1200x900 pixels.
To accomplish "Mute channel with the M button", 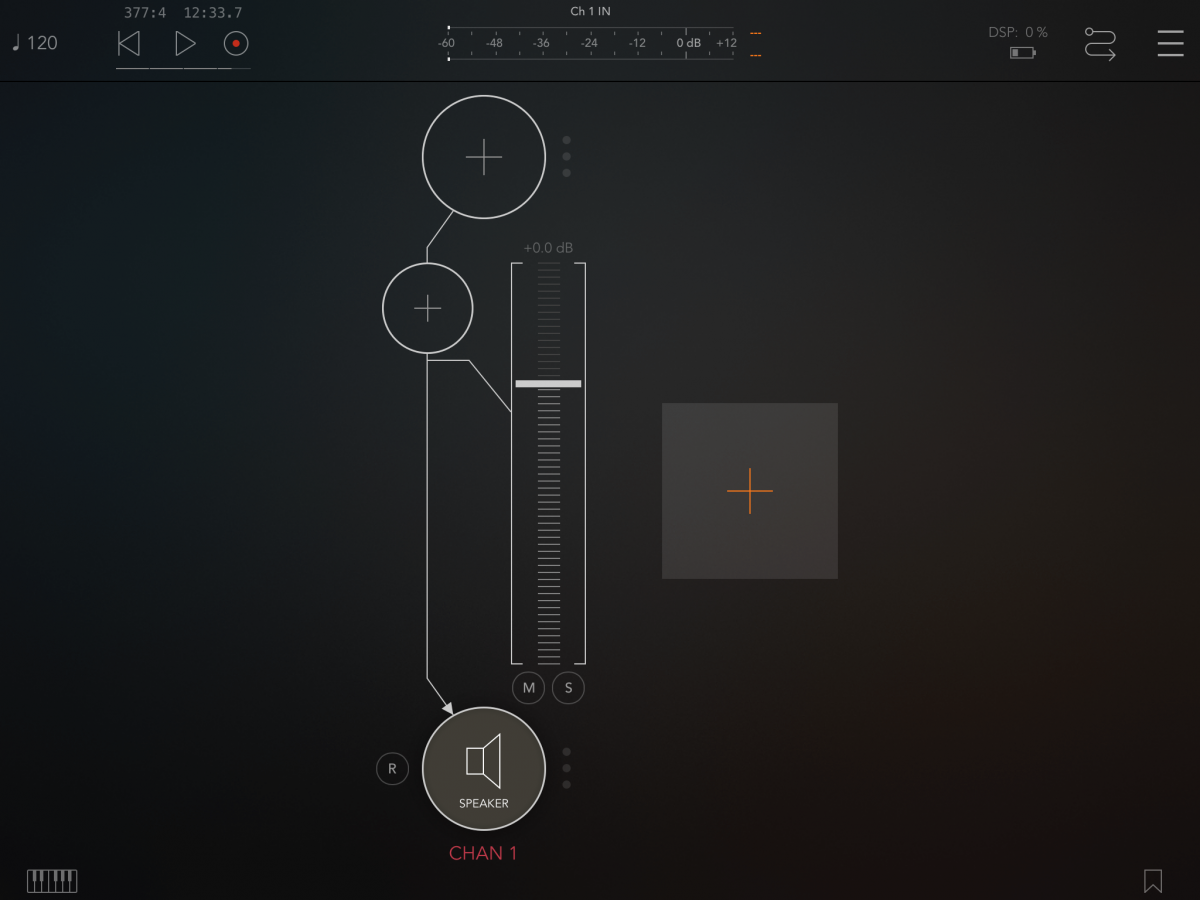I will 529,688.
